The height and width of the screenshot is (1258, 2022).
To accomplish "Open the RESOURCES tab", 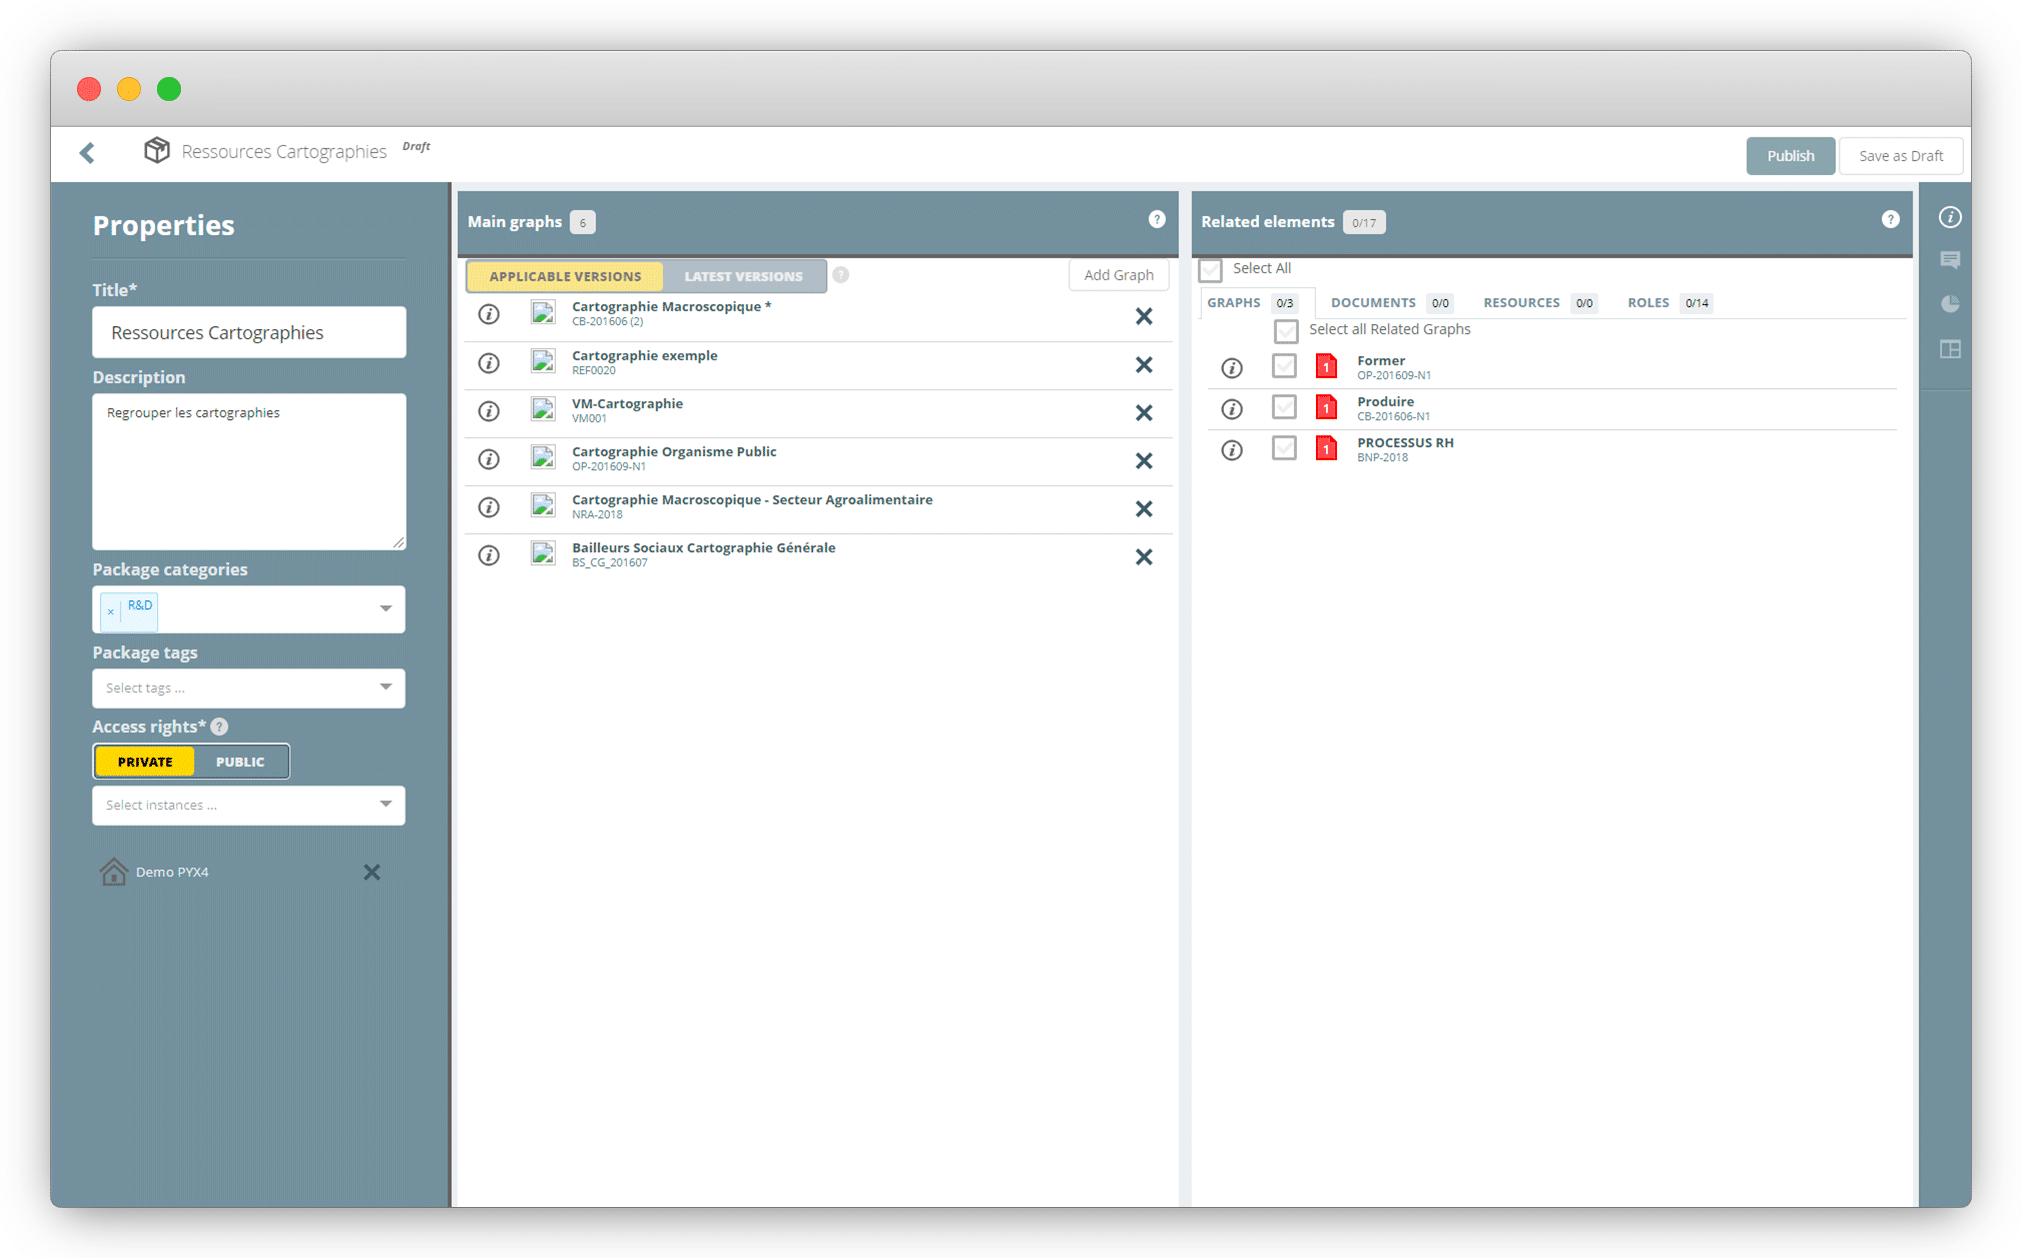I will click(x=1540, y=303).
